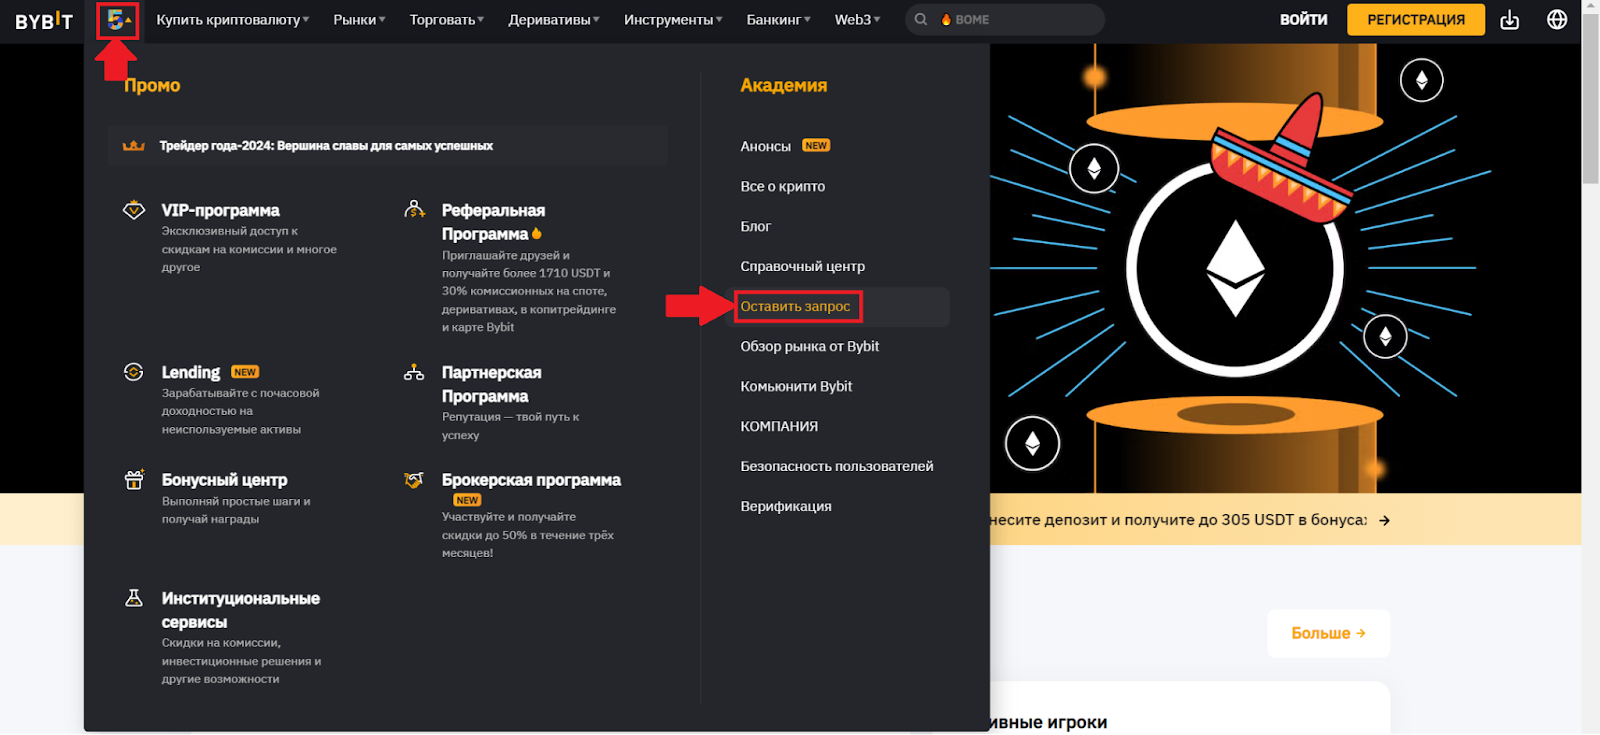Click the Bybit home logo
1600x735 pixels.
coord(44,21)
